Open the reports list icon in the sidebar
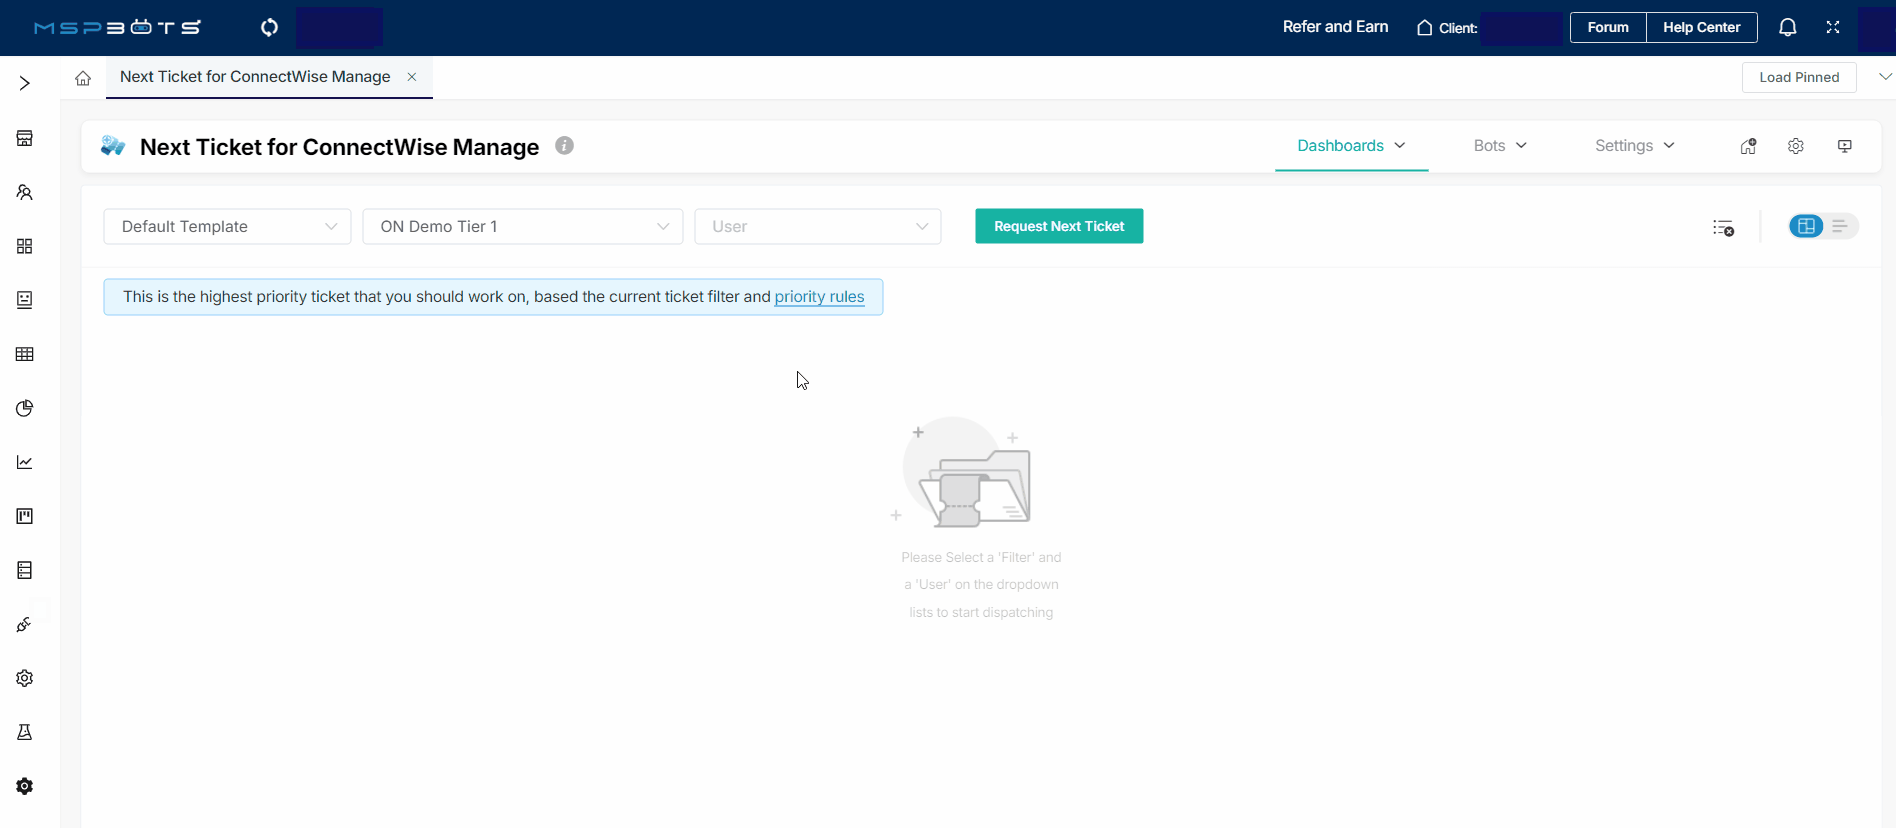The width and height of the screenshot is (1896, 828). pos(25,570)
